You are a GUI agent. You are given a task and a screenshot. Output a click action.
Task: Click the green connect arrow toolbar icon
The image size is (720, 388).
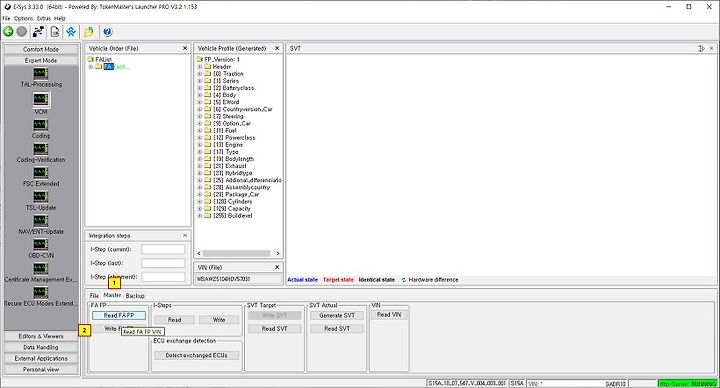click(x=8, y=31)
